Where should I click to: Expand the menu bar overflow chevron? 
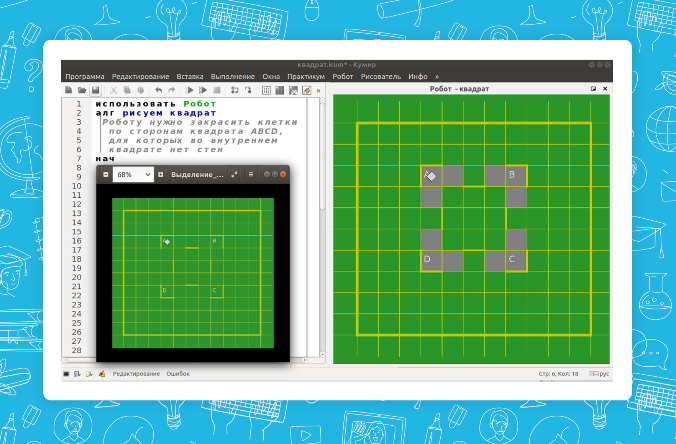click(x=436, y=76)
